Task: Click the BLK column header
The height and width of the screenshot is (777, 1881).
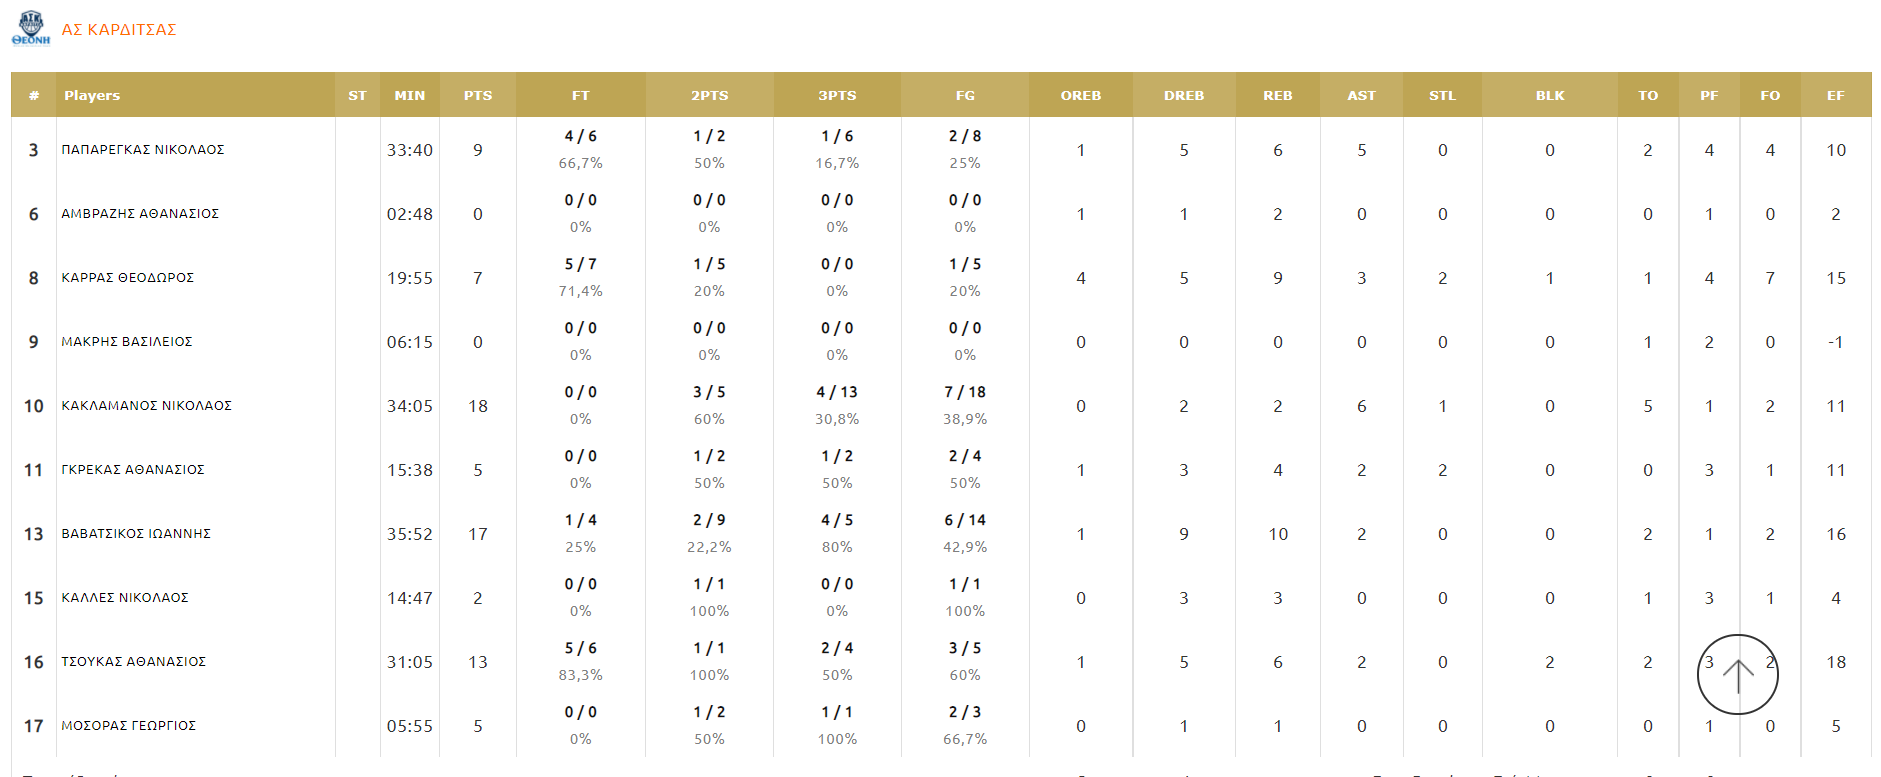Action: pos(1550,96)
